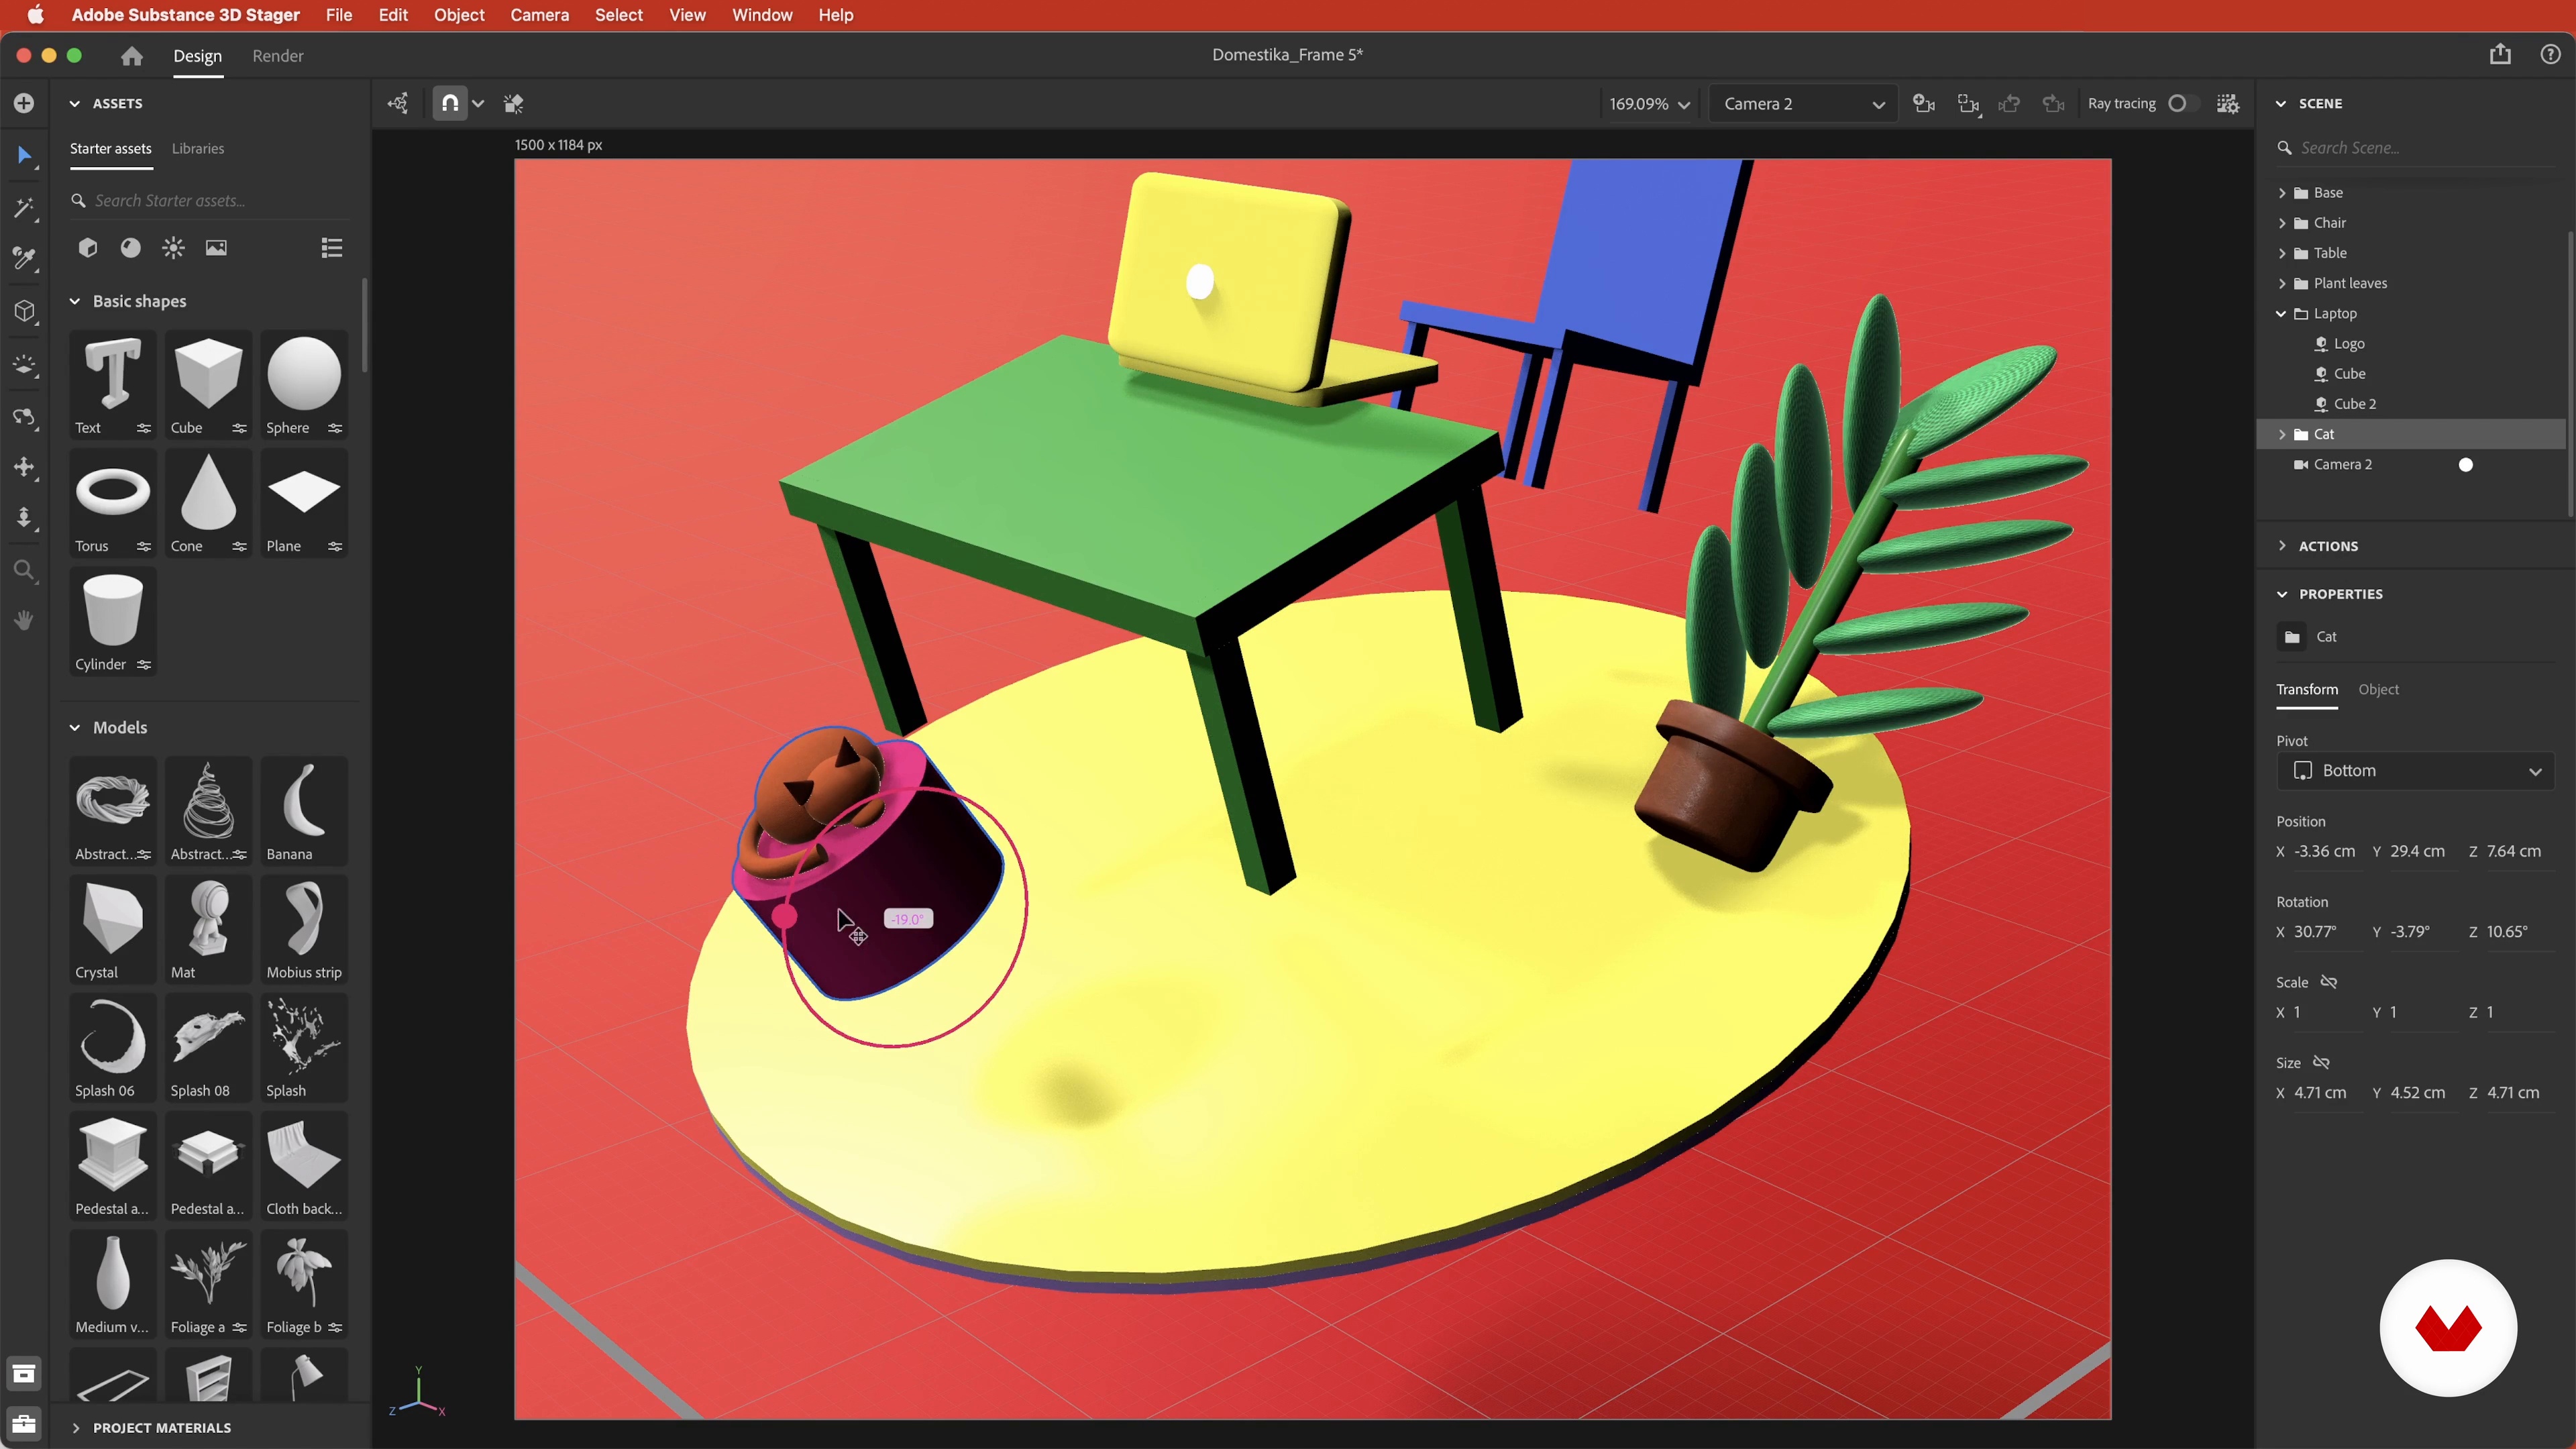Image resolution: width=2576 pixels, height=1449 pixels.
Task: Click the Search Starter assets field
Action: coord(210,201)
